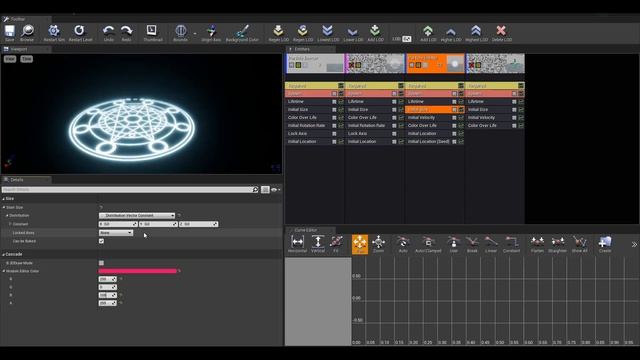The image size is (640, 360).
Task: Click Browse to find asset in Content Browser
Action: click(x=27, y=33)
